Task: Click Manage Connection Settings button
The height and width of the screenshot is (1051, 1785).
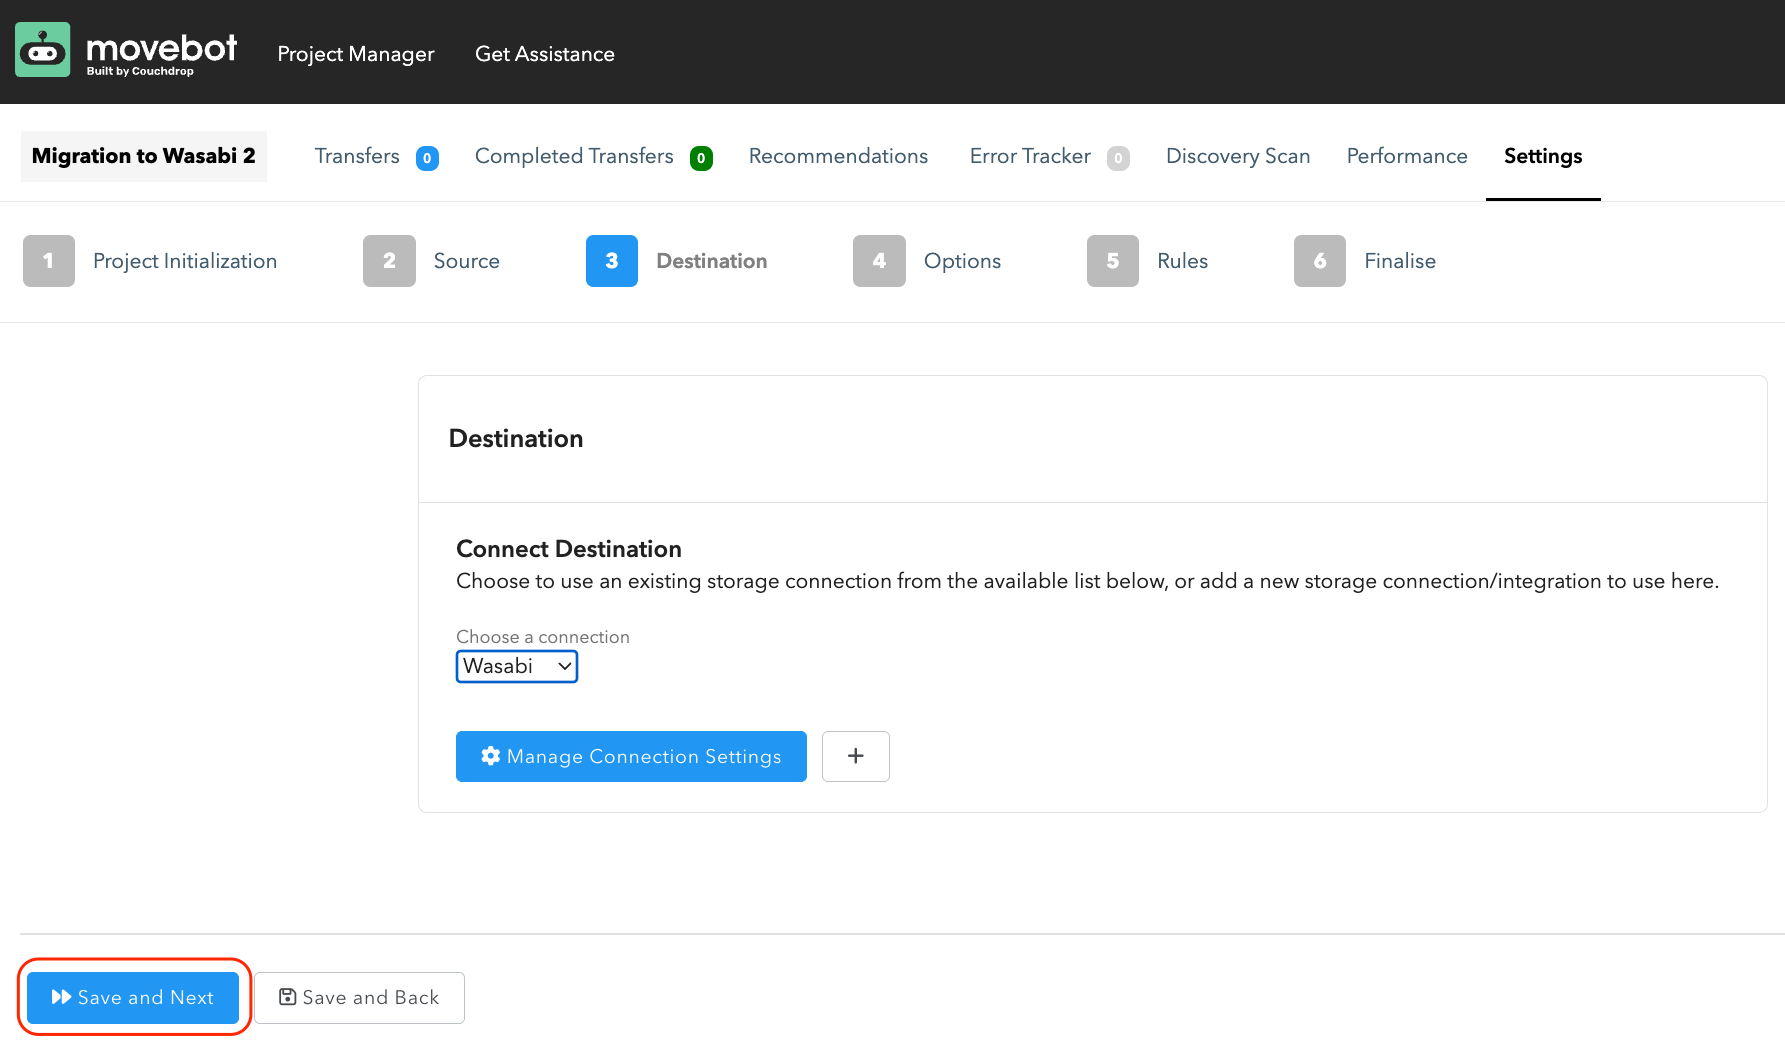Action: tap(631, 756)
